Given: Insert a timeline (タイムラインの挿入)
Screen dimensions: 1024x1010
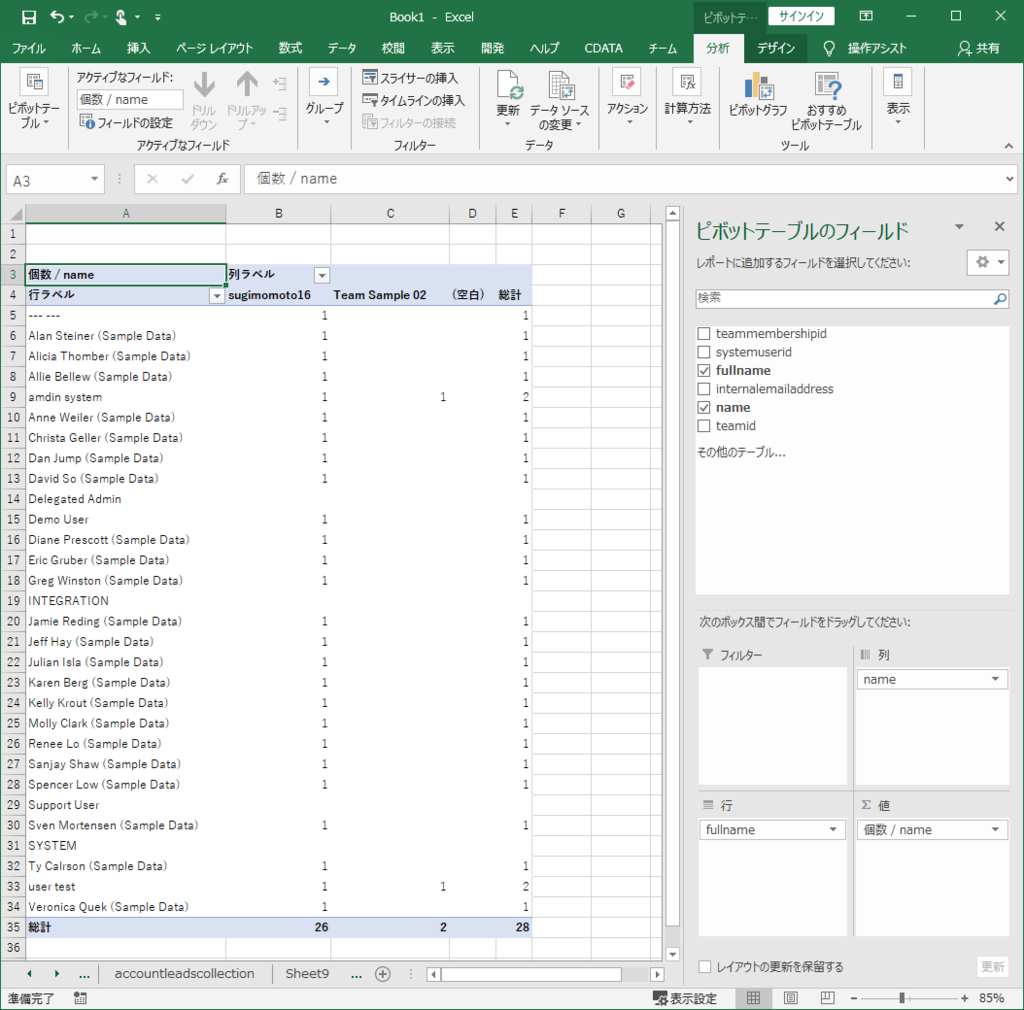Looking at the screenshot, I should pyautogui.click(x=413, y=100).
